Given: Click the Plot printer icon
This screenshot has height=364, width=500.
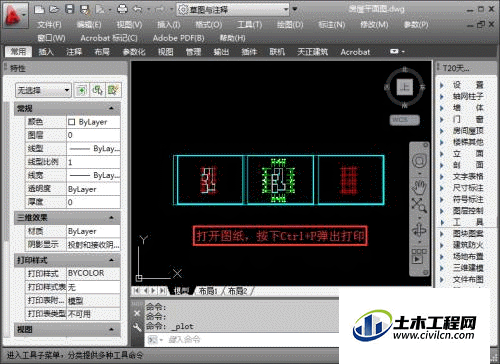Looking at the screenshot, I should pos(122,9).
